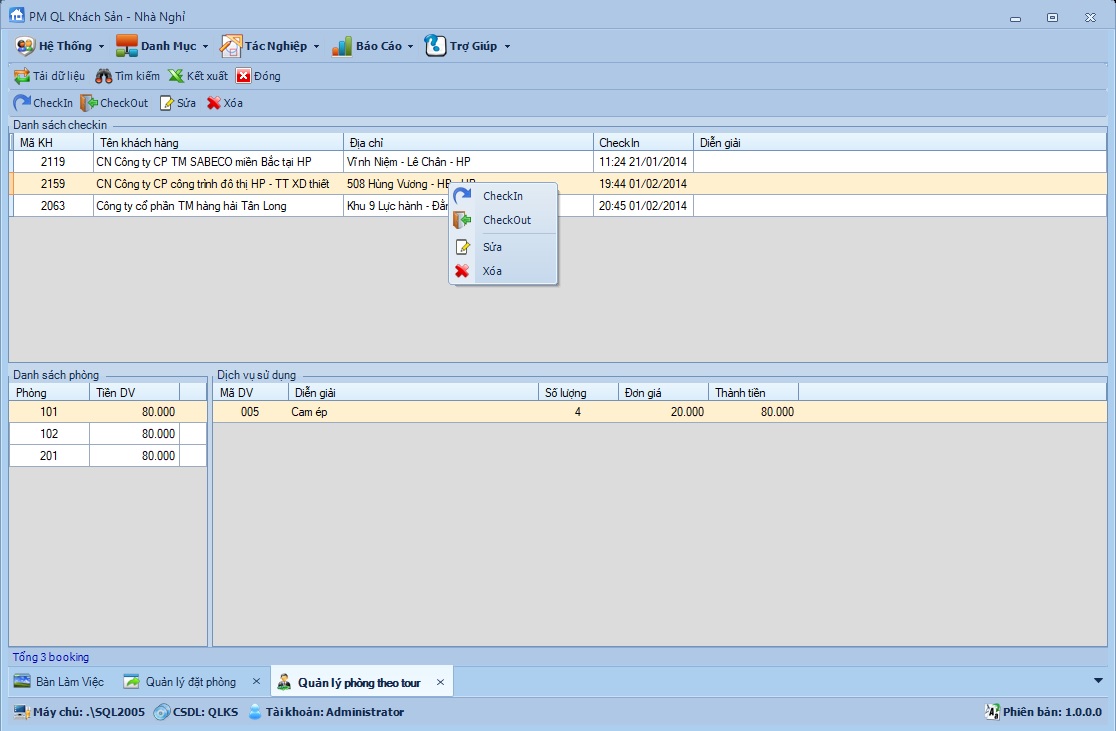Click the CheckOut toolbar door icon
The height and width of the screenshot is (731, 1116).
[x=88, y=103]
